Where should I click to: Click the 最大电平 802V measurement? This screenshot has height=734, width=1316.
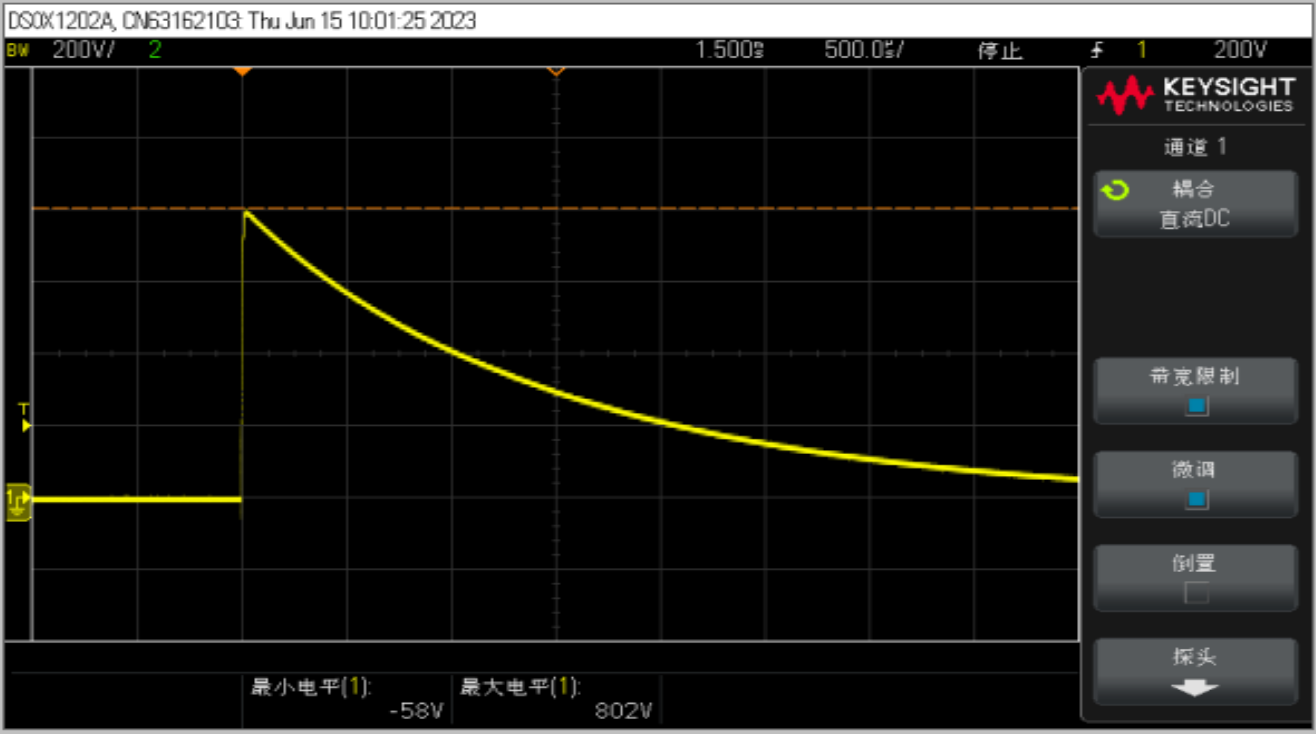pos(556,699)
